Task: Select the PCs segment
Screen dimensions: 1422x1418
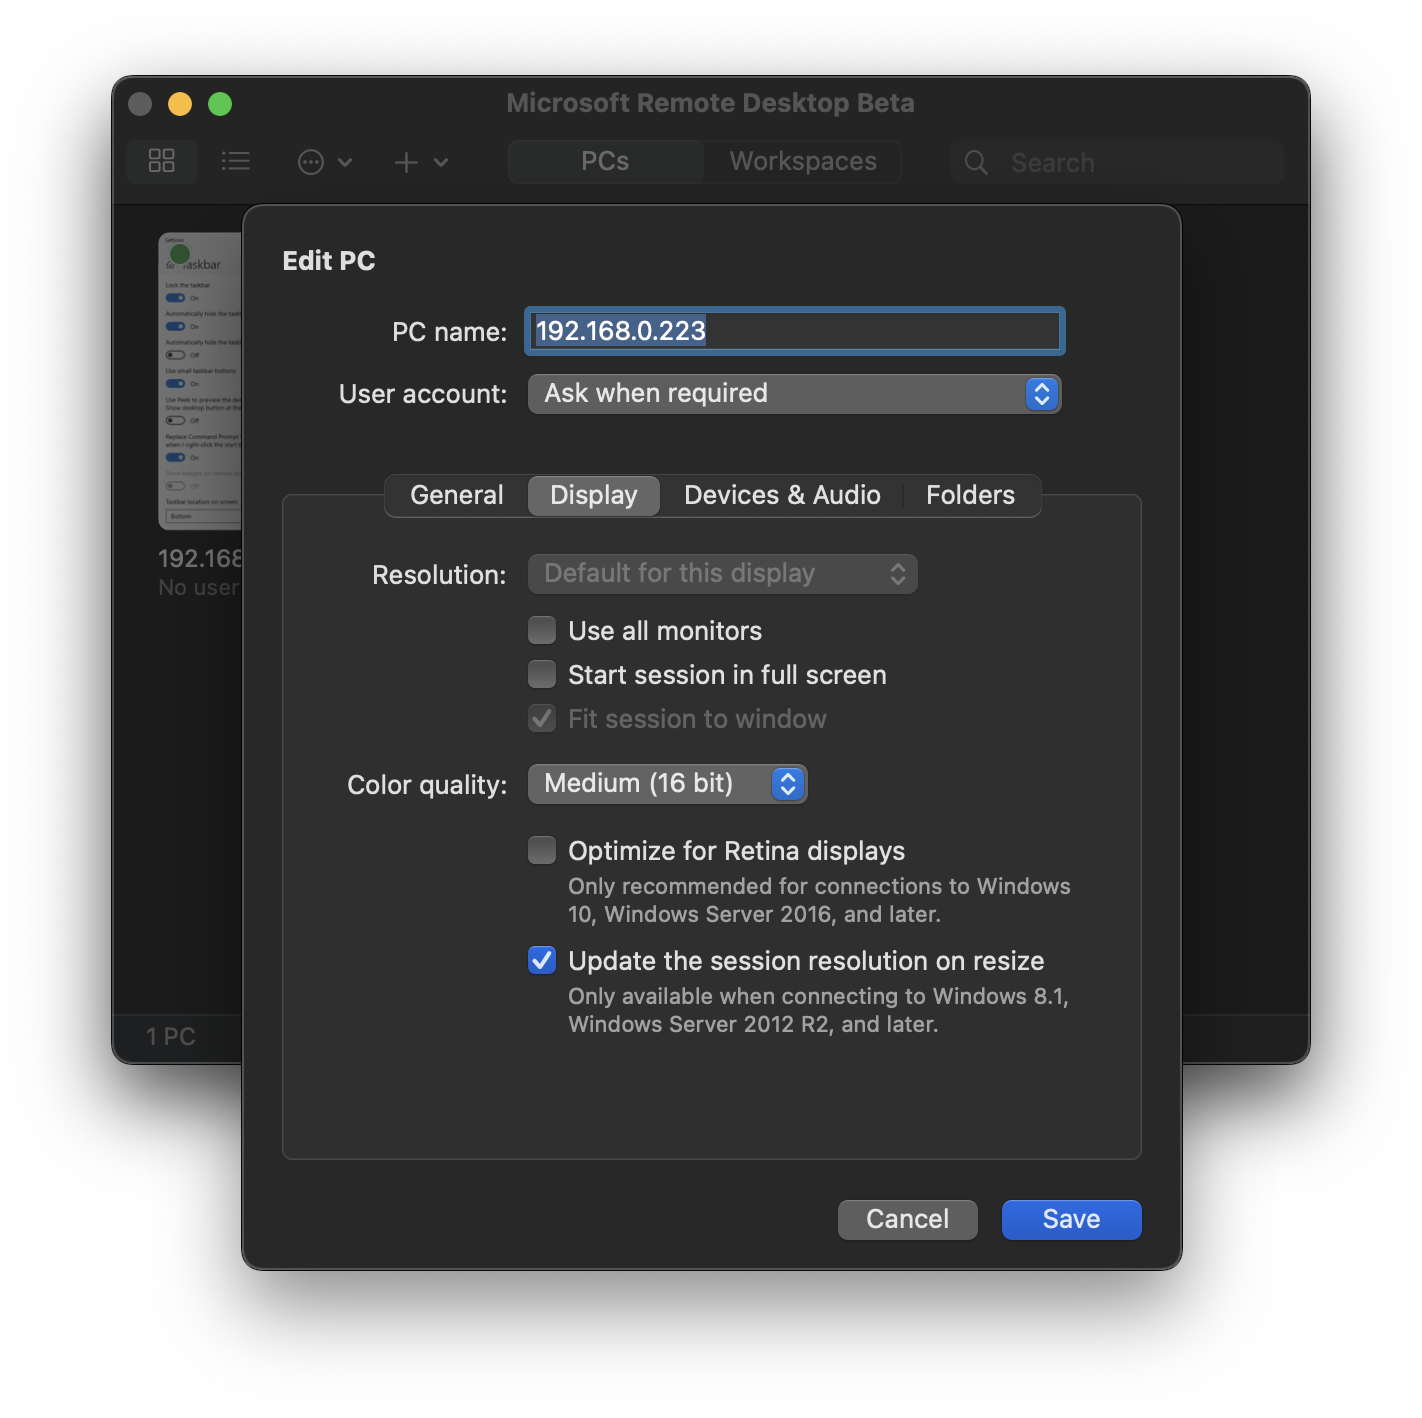Action: tap(605, 161)
